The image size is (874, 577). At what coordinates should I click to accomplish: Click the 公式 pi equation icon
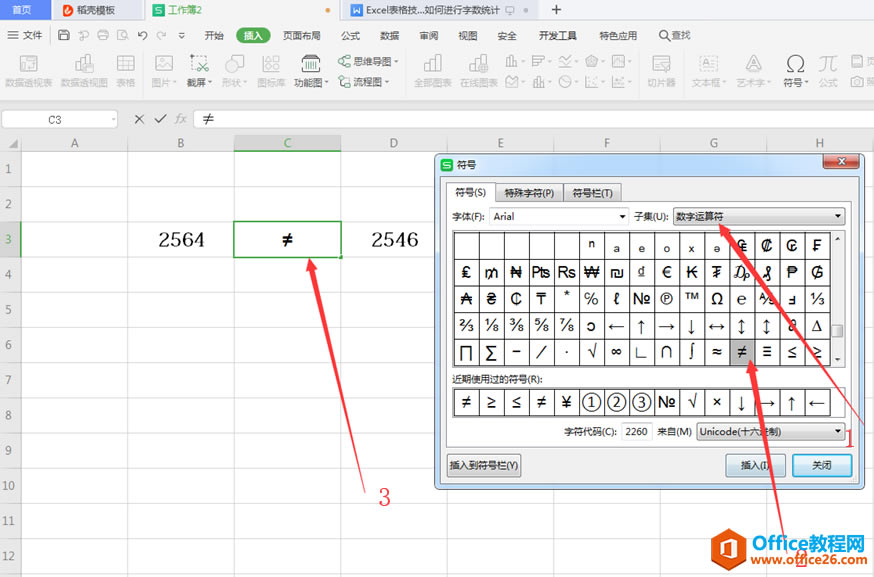[x=828, y=71]
